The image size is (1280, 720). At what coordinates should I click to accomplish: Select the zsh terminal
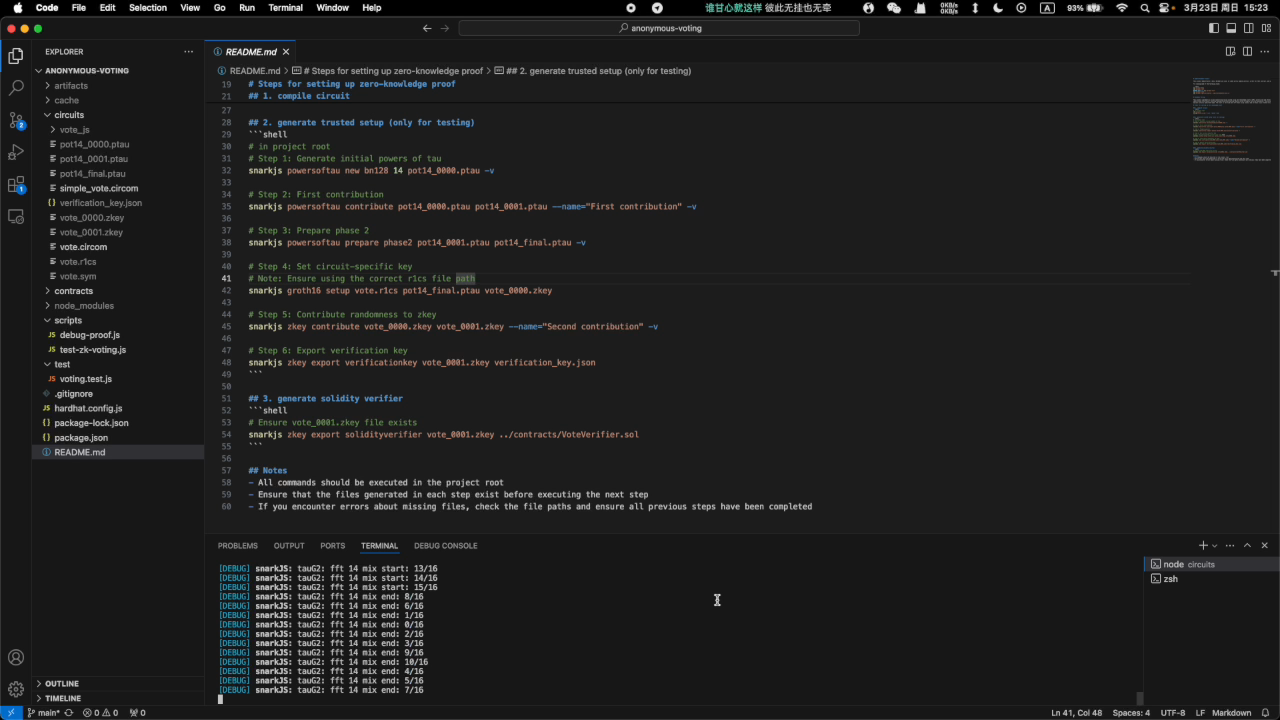click(x=1209, y=579)
